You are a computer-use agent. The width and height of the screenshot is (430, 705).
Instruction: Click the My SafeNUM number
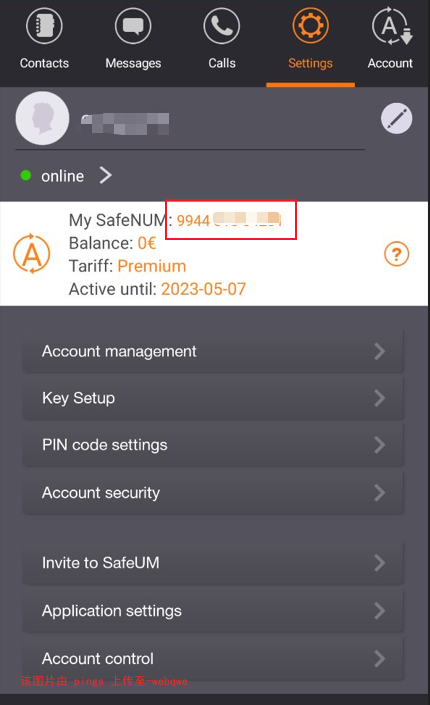tap(229, 220)
